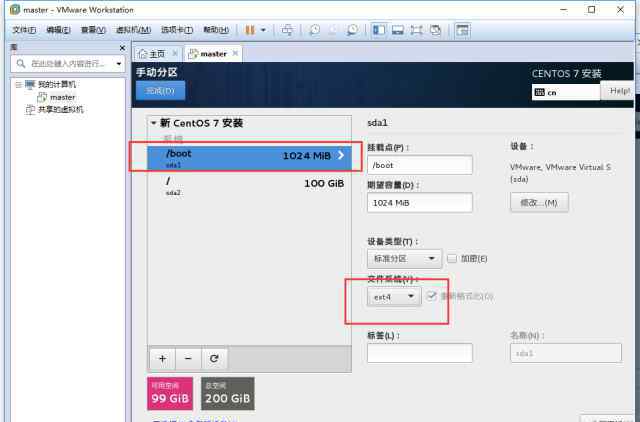Close the master tab
This screenshot has width=640, height=422.
tap(235, 53)
